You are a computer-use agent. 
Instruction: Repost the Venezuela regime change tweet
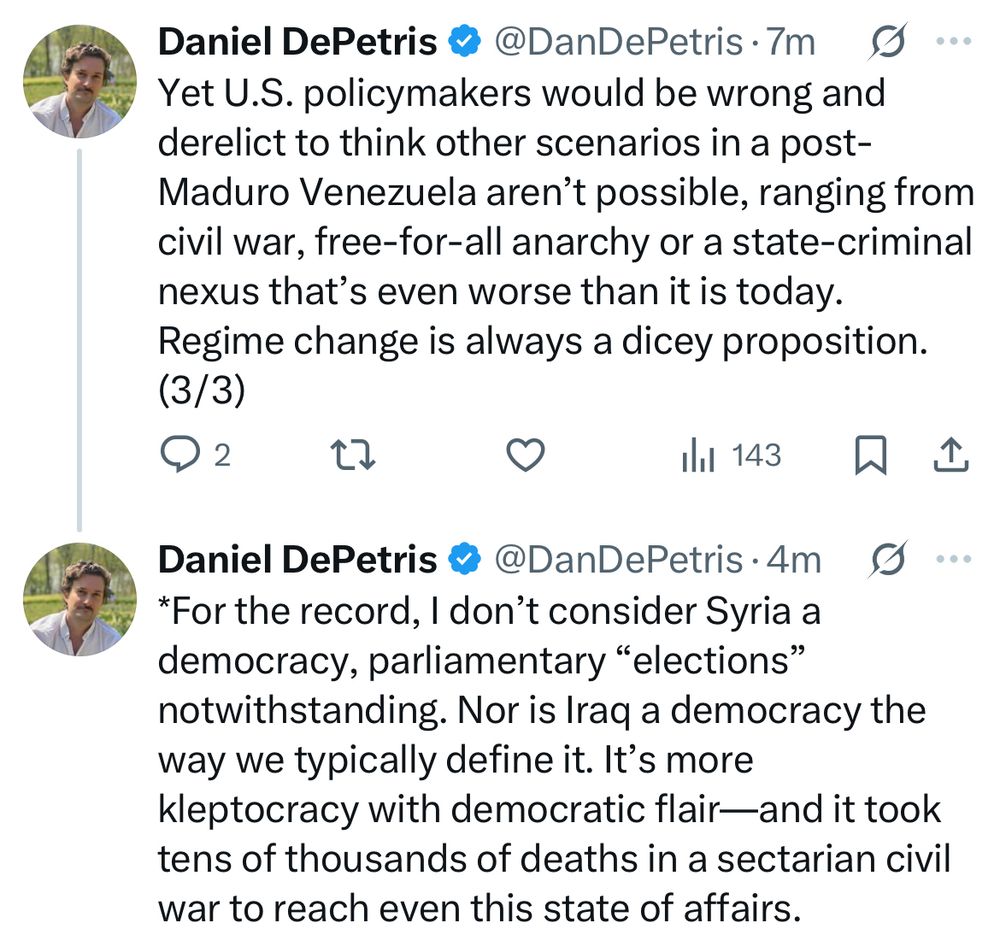coord(352,456)
